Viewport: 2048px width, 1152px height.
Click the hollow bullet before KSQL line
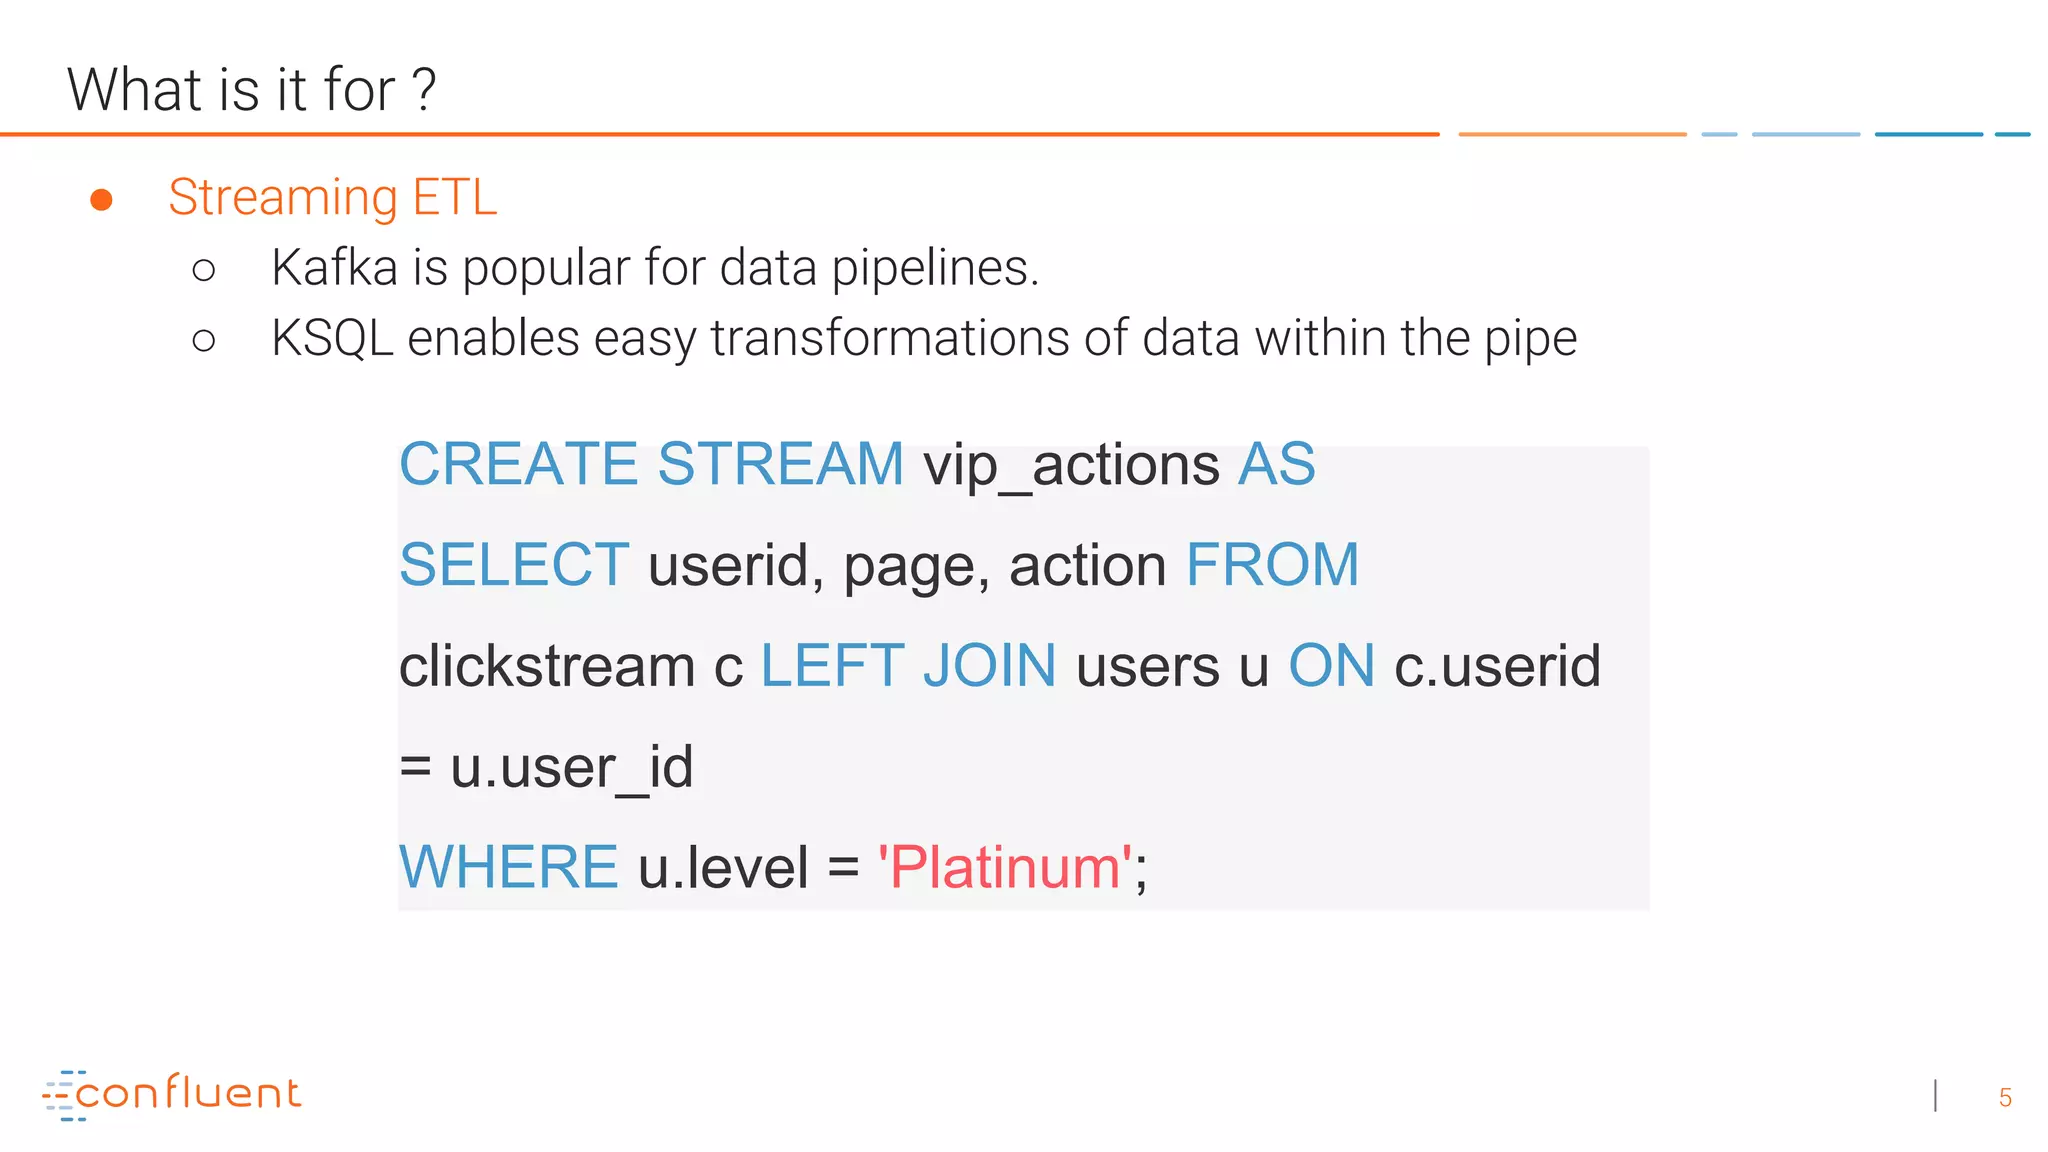(204, 341)
